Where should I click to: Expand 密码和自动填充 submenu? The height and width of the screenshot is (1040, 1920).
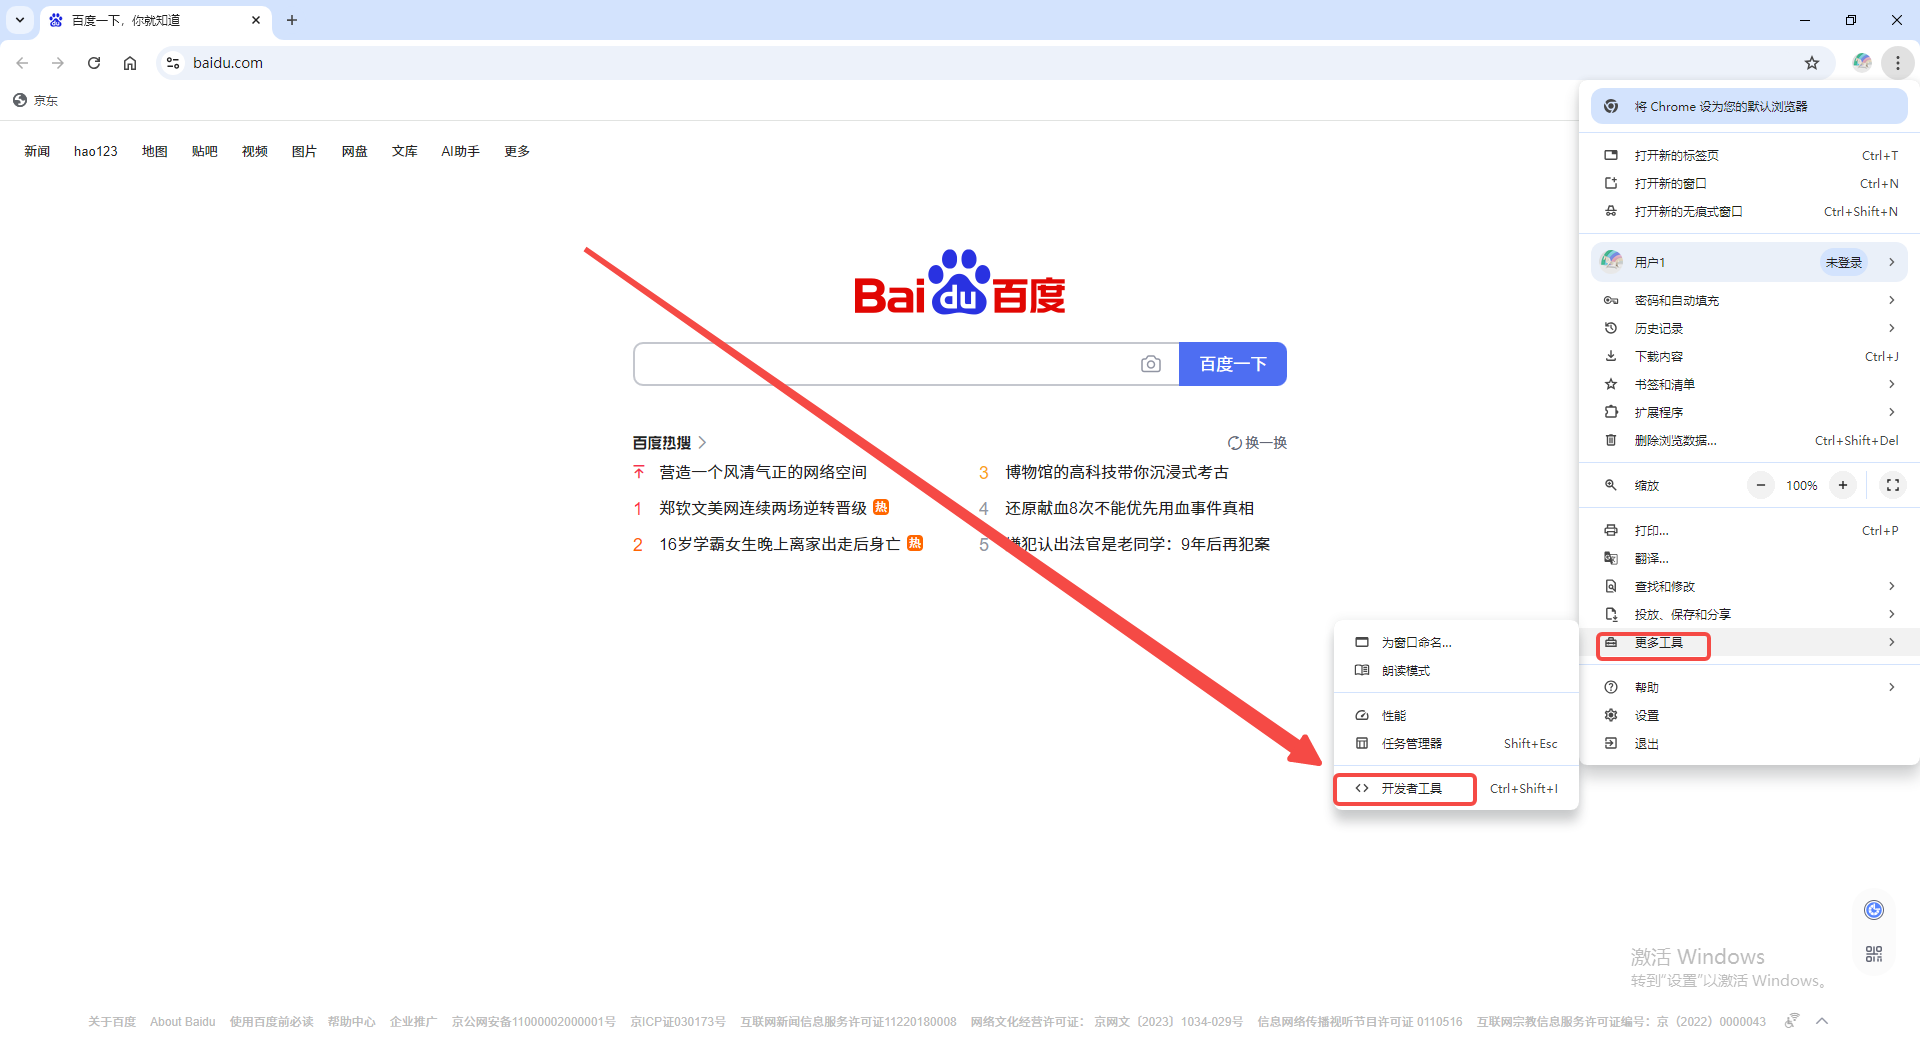[x=1749, y=300]
